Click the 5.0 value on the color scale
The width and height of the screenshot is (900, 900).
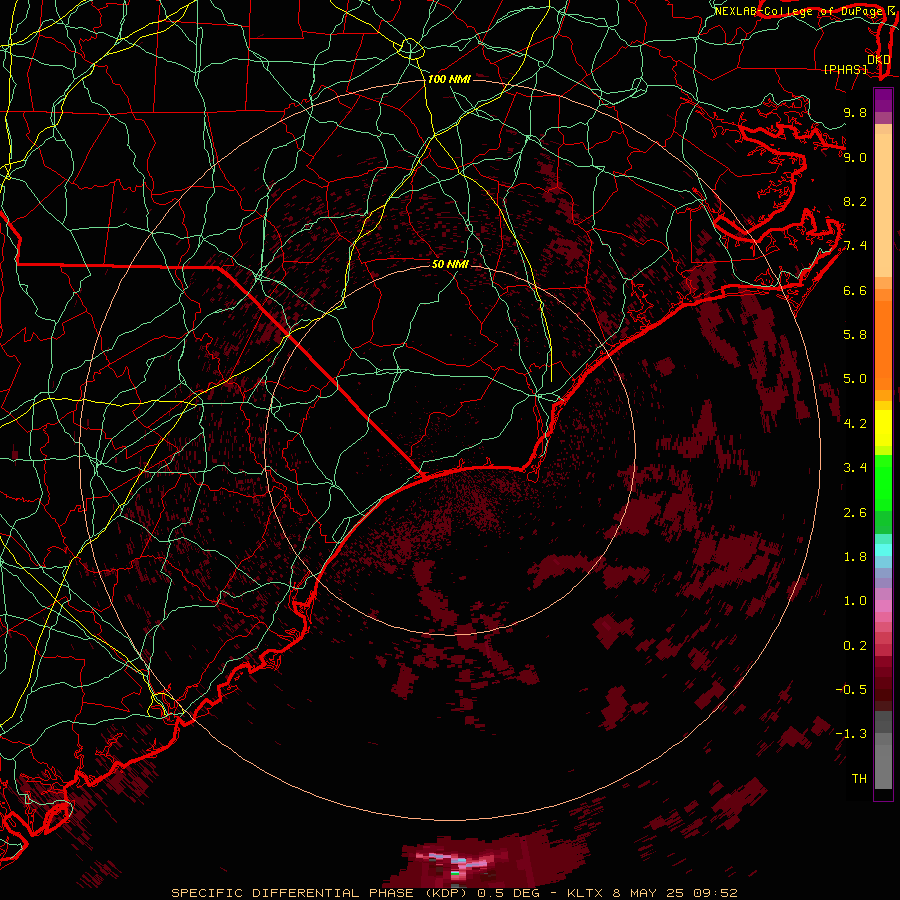pos(855,379)
